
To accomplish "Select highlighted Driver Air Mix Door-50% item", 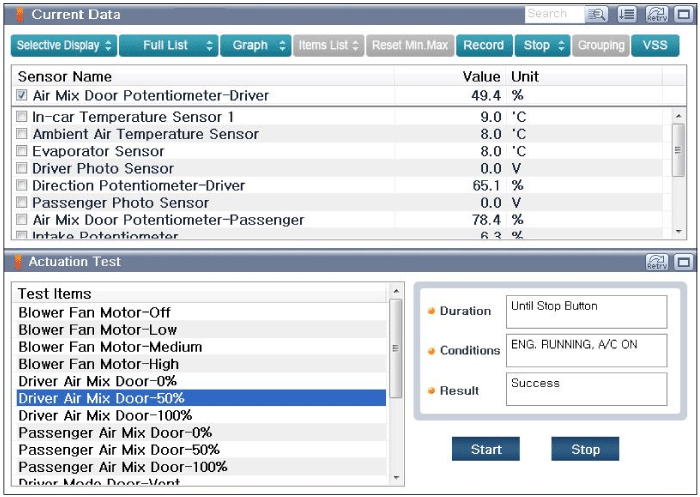I will [201, 398].
